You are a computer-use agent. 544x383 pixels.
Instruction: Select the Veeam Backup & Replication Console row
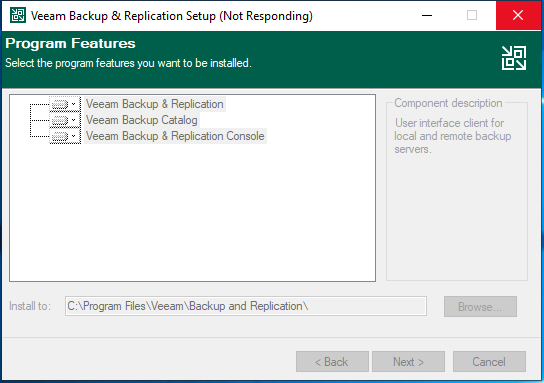tap(175, 136)
